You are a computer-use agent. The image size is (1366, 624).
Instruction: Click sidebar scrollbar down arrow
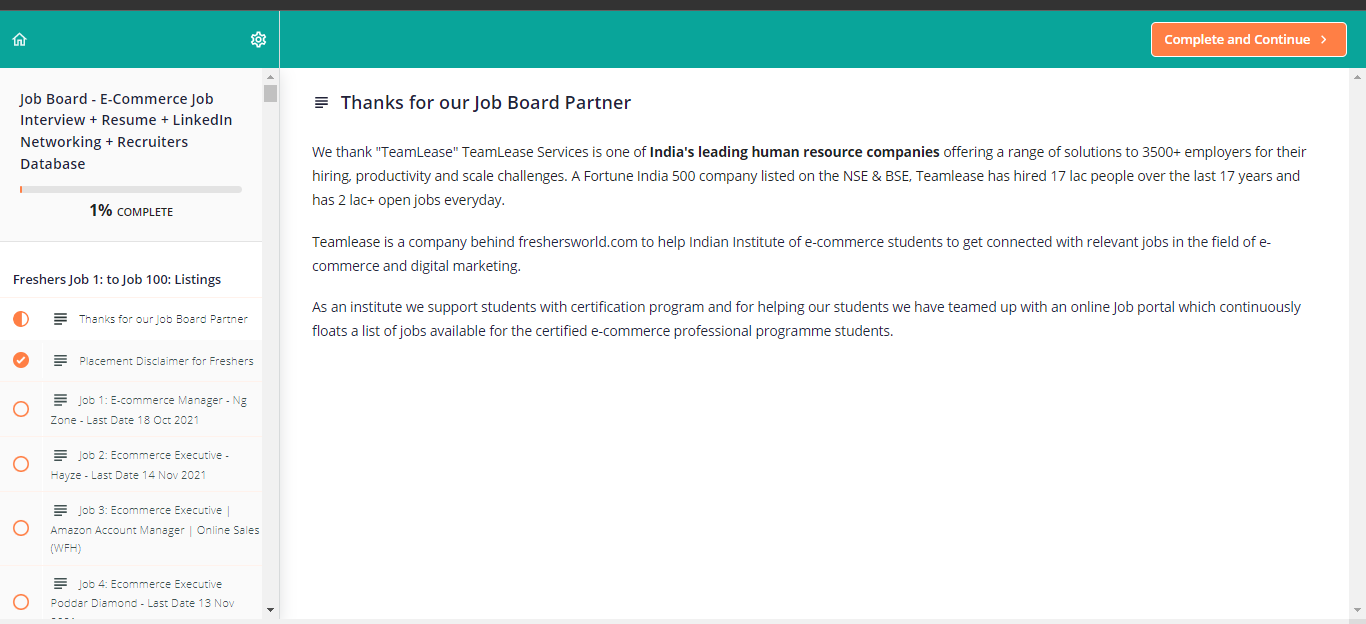tap(270, 609)
